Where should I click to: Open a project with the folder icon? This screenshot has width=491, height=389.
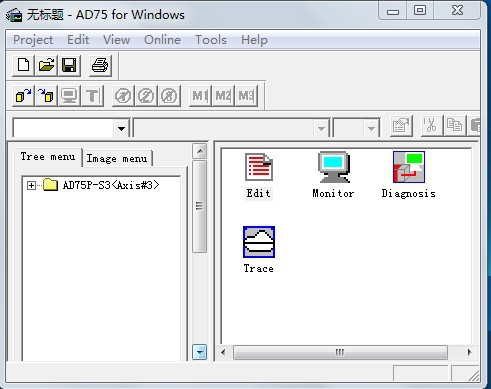(x=46, y=65)
